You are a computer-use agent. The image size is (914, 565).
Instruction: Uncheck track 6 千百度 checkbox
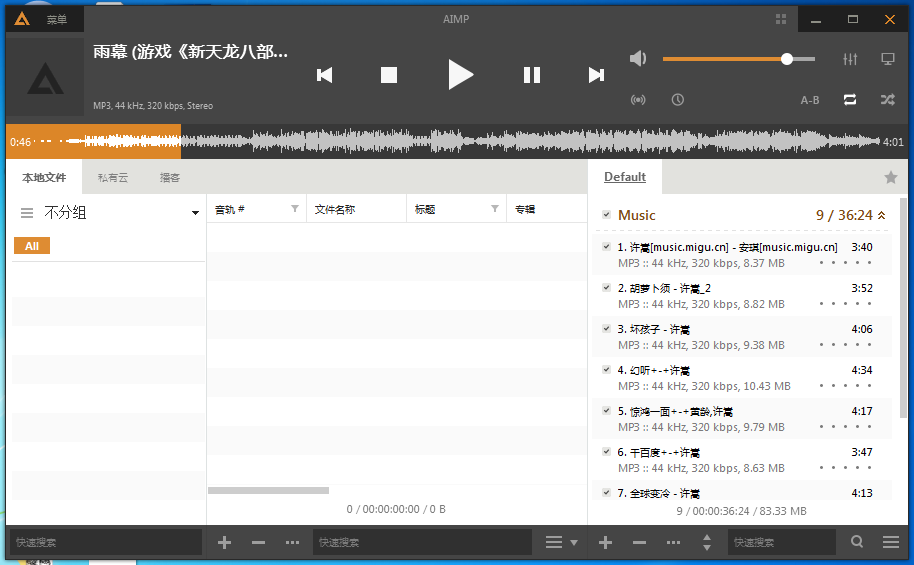tap(606, 451)
